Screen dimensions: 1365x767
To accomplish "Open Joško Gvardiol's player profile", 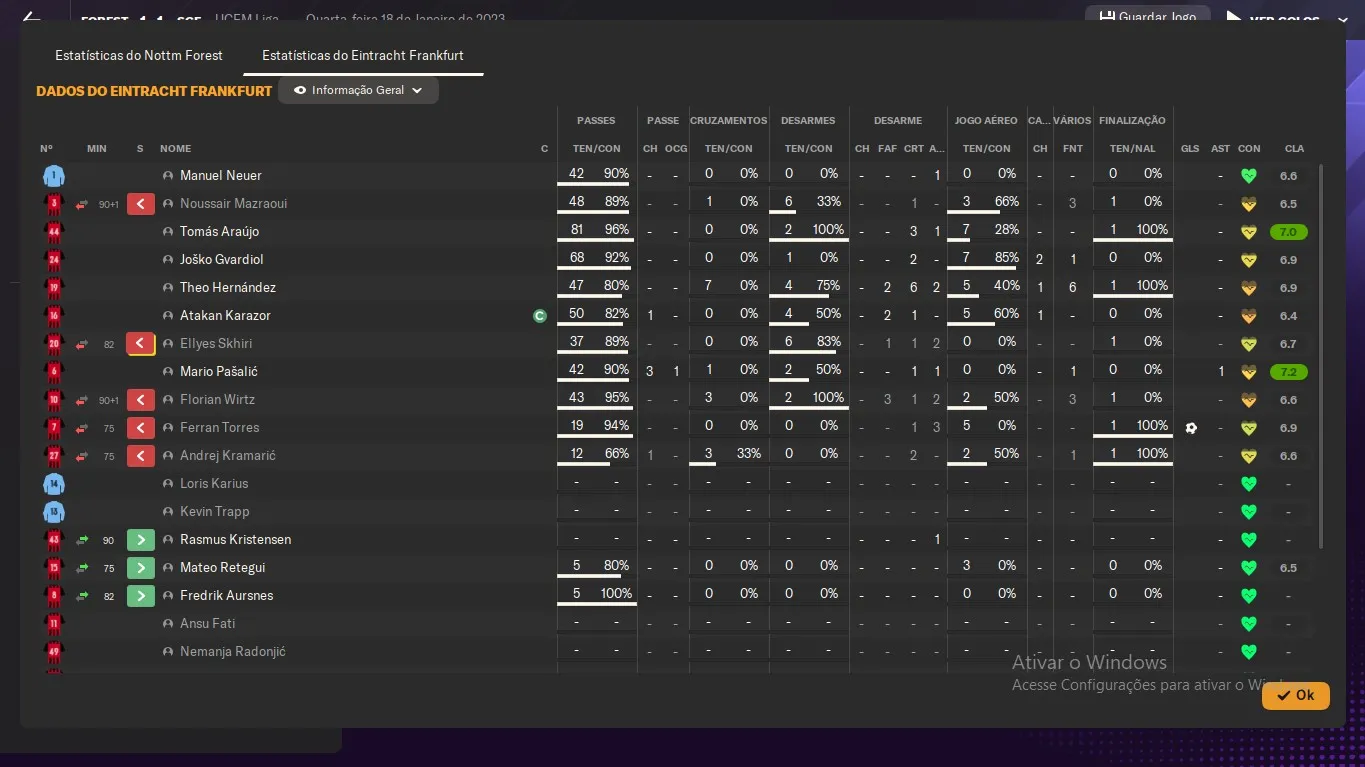I will click(222, 260).
